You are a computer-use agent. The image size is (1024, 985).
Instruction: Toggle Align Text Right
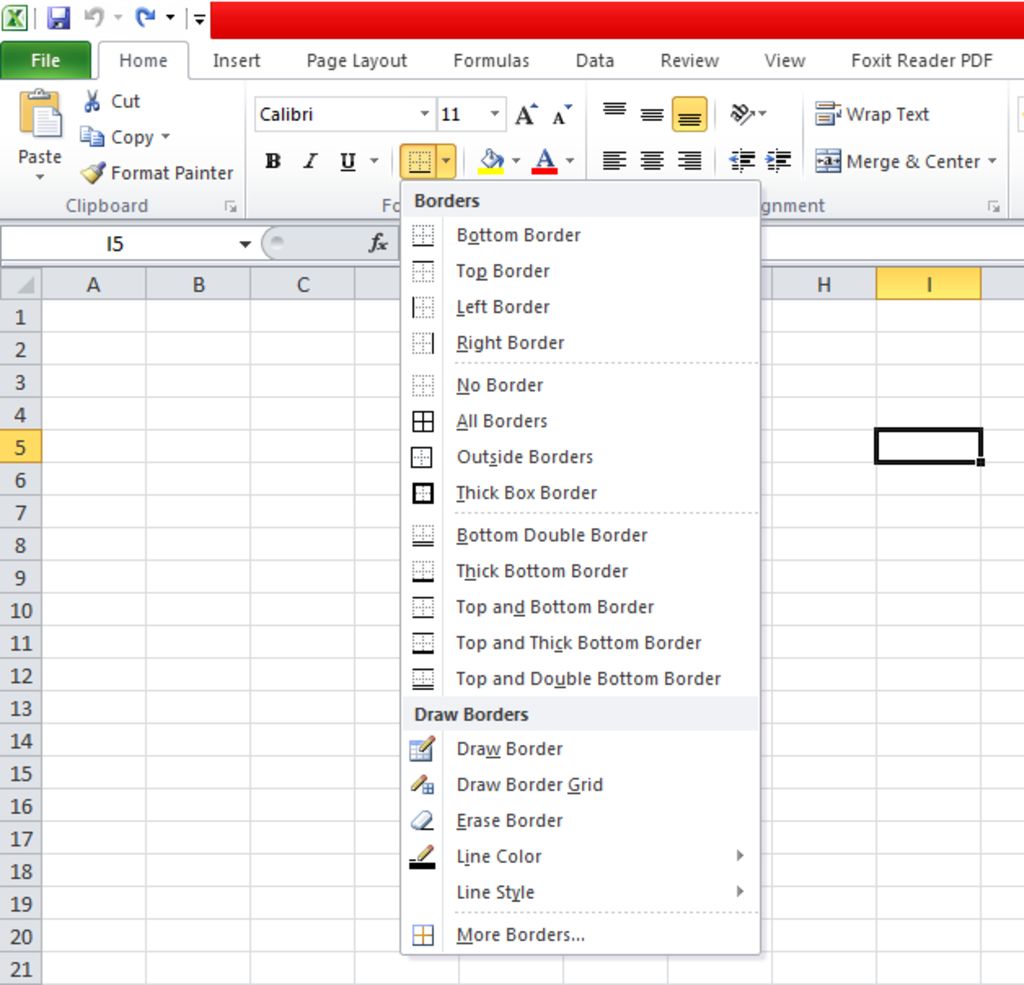tap(690, 161)
